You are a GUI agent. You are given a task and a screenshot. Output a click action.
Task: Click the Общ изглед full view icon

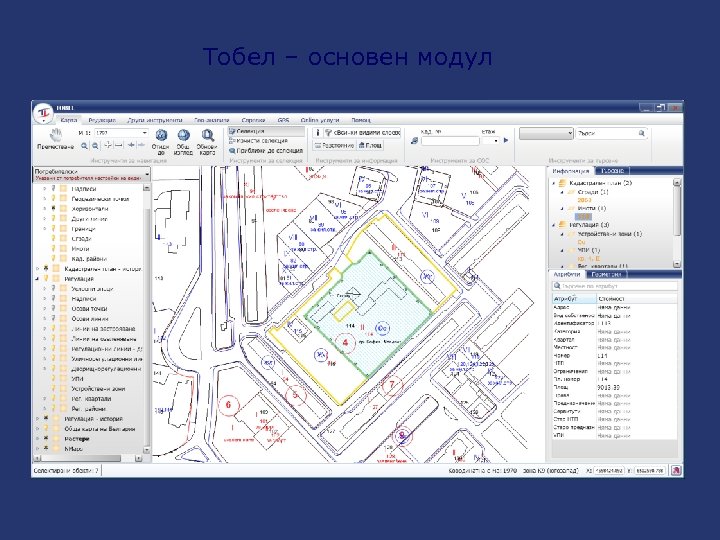(184, 135)
